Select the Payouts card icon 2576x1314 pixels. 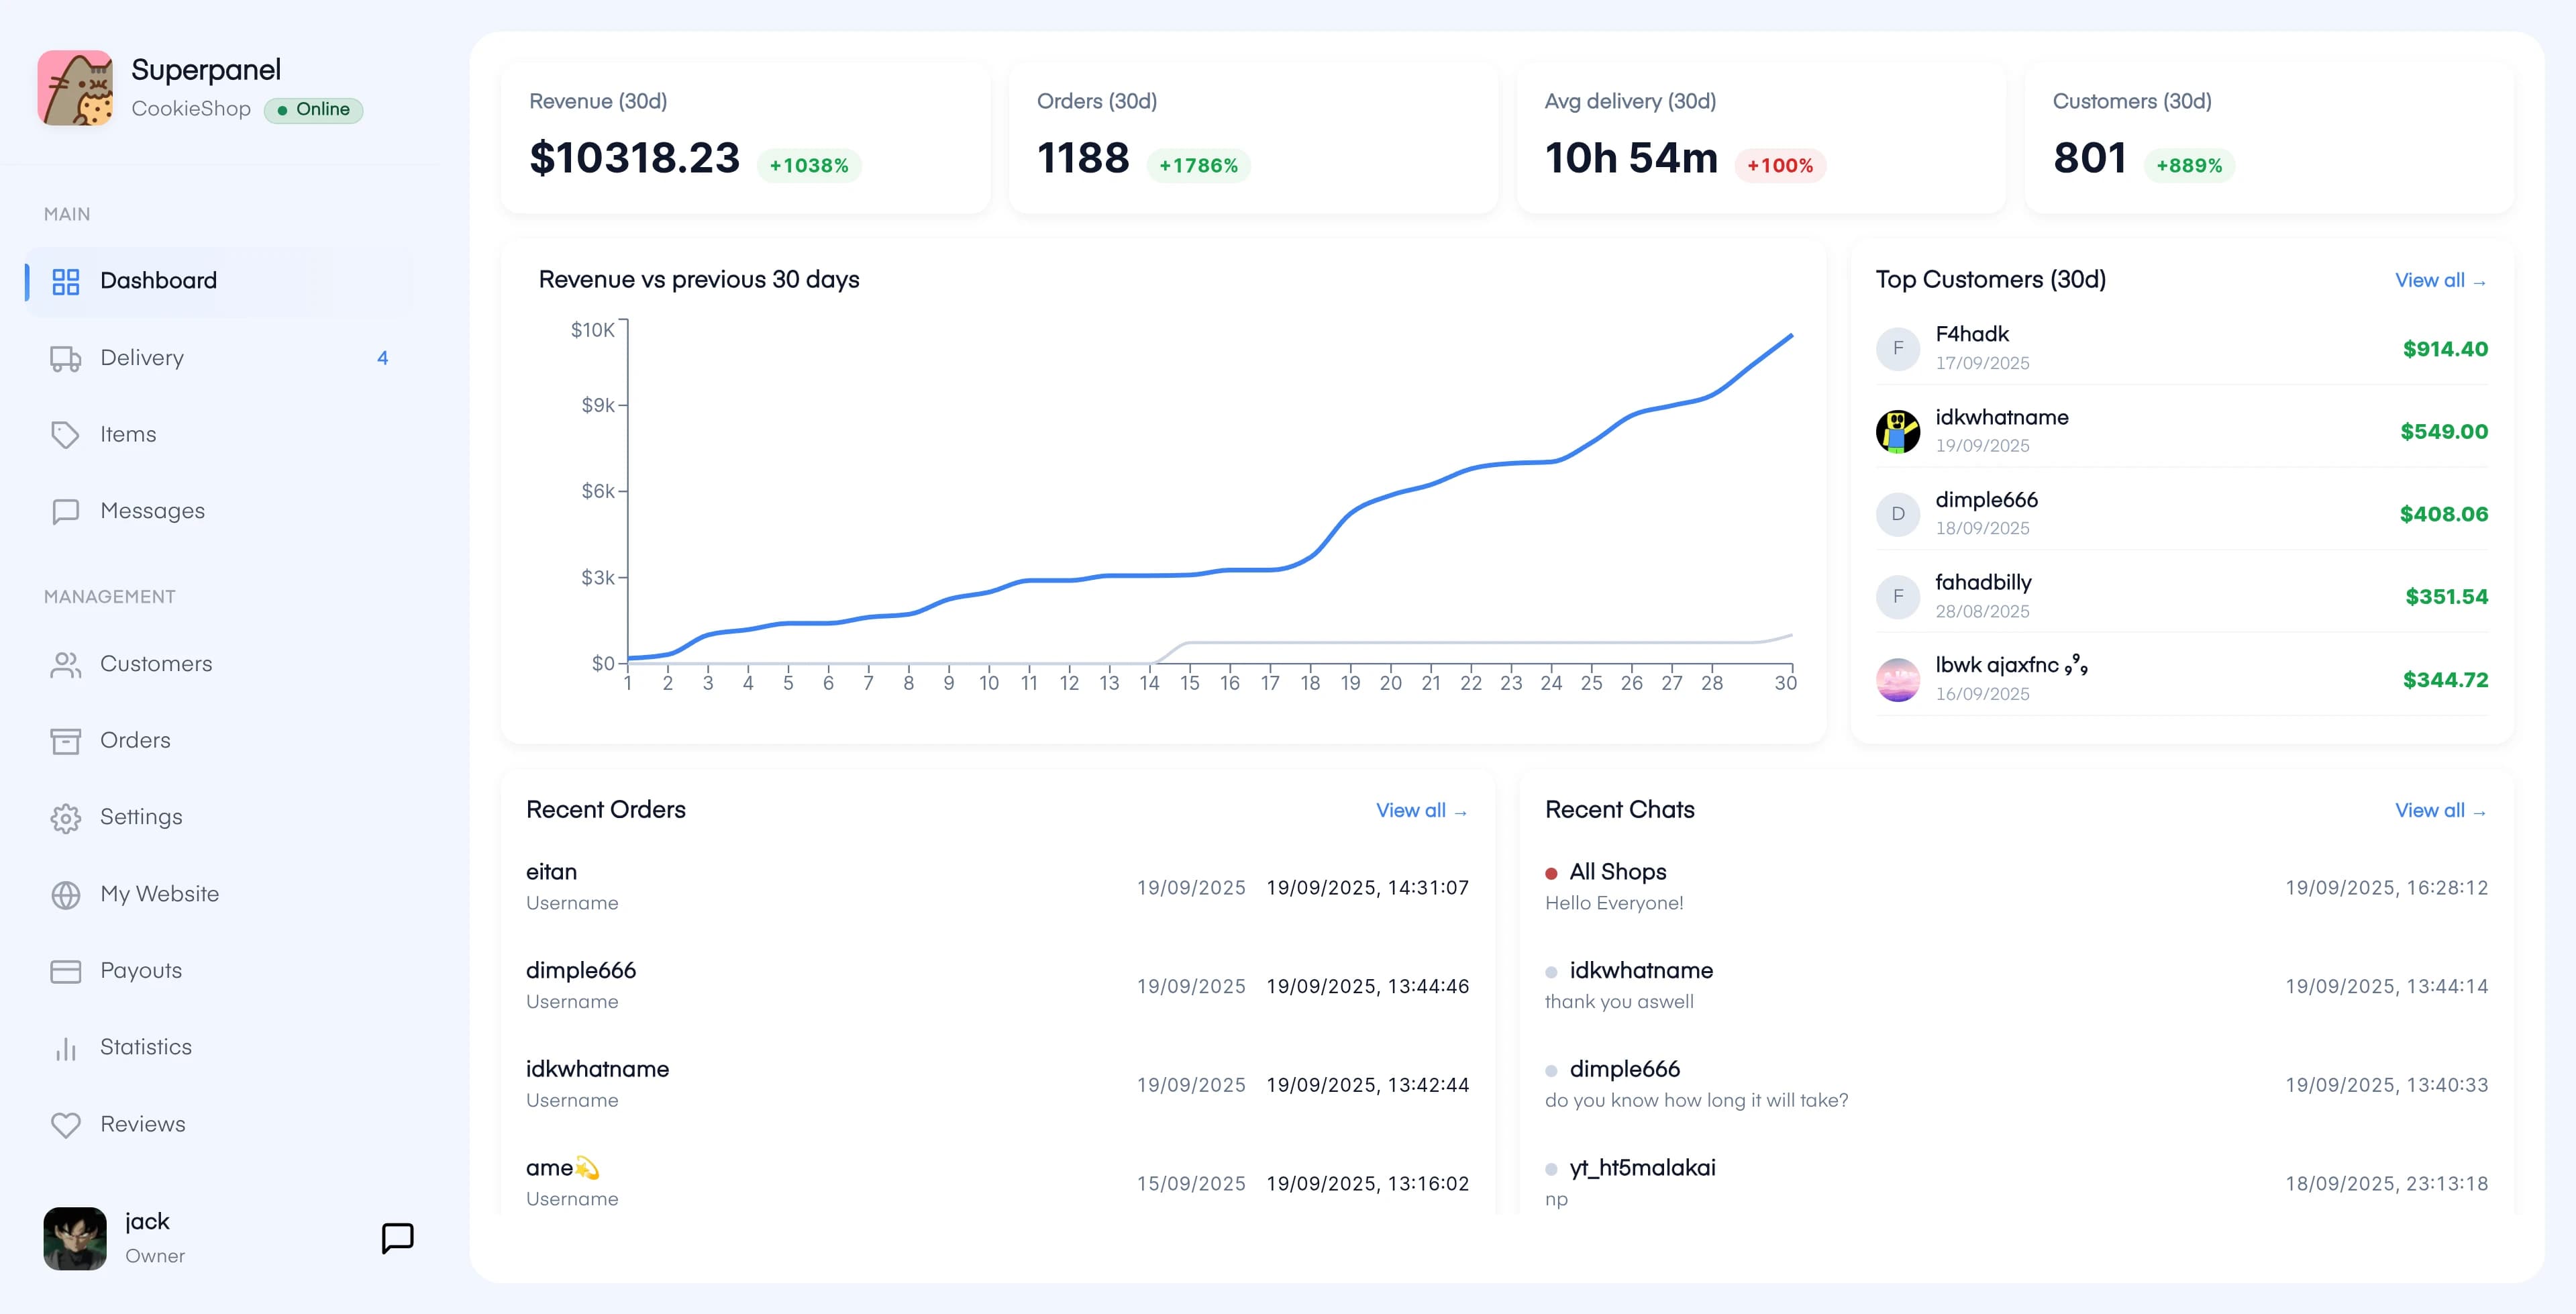coord(65,970)
